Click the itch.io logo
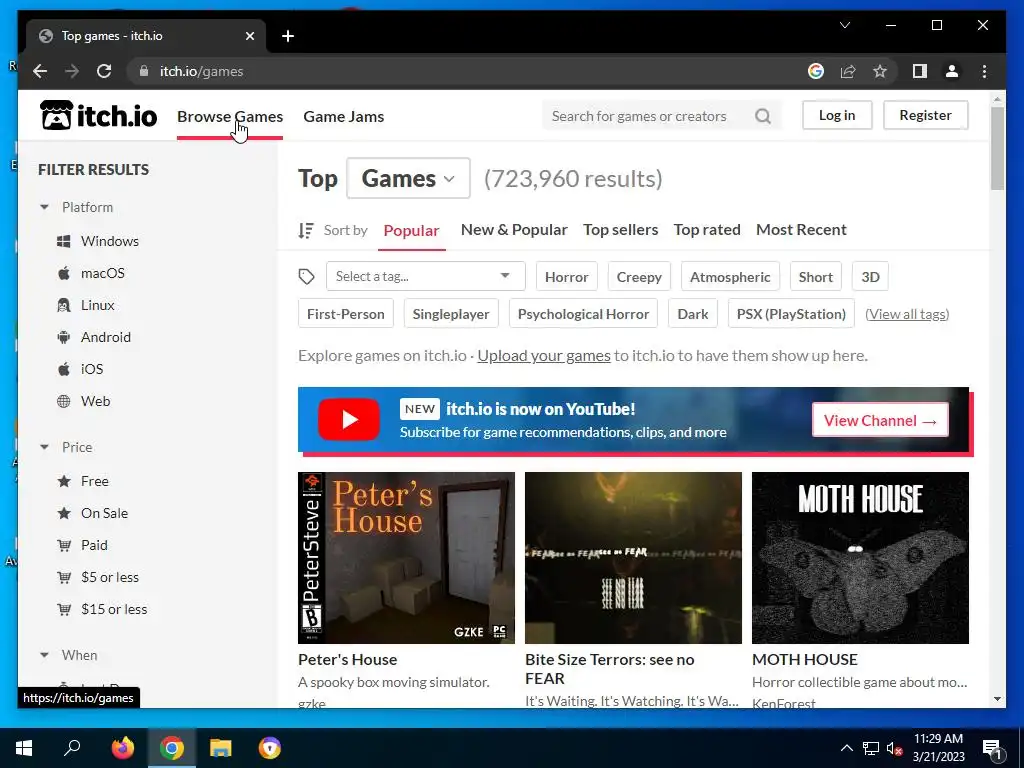The height and width of the screenshot is (768, 1024). pyautogui.click(x=99, y=116)
